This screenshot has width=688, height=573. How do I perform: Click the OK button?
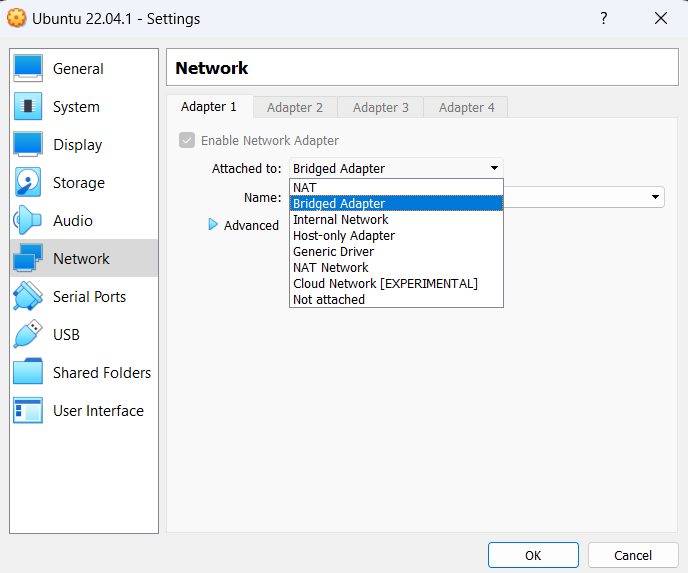533,555
